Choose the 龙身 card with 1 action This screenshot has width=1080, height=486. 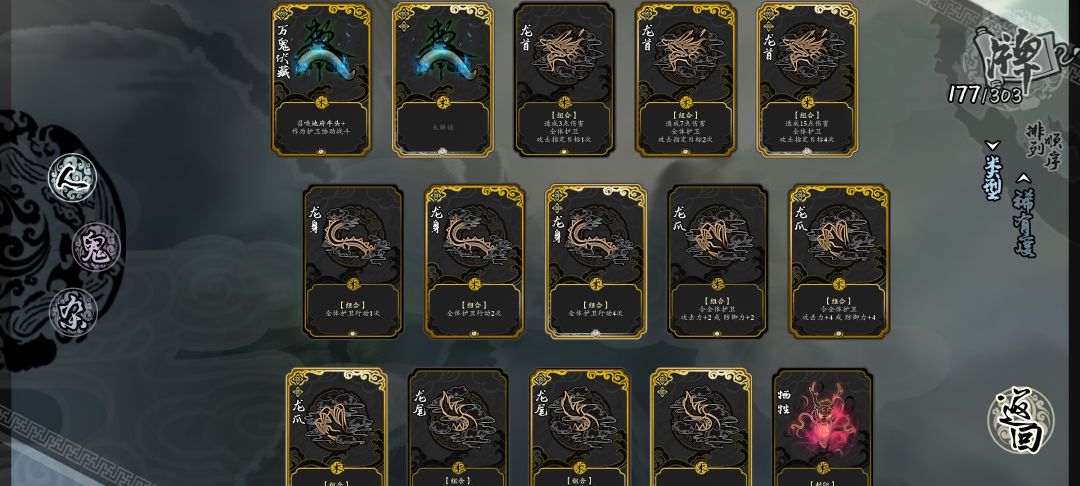tap(353, 262)
